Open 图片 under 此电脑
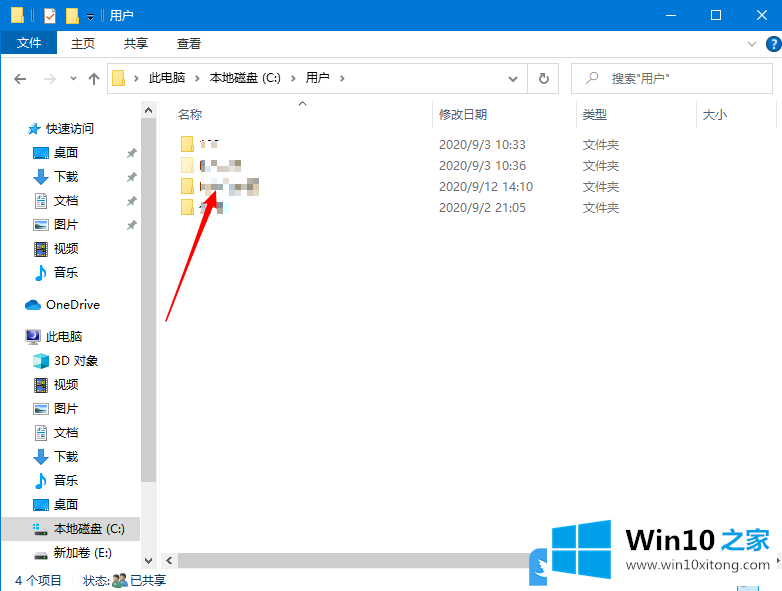 tap(66, 408)
